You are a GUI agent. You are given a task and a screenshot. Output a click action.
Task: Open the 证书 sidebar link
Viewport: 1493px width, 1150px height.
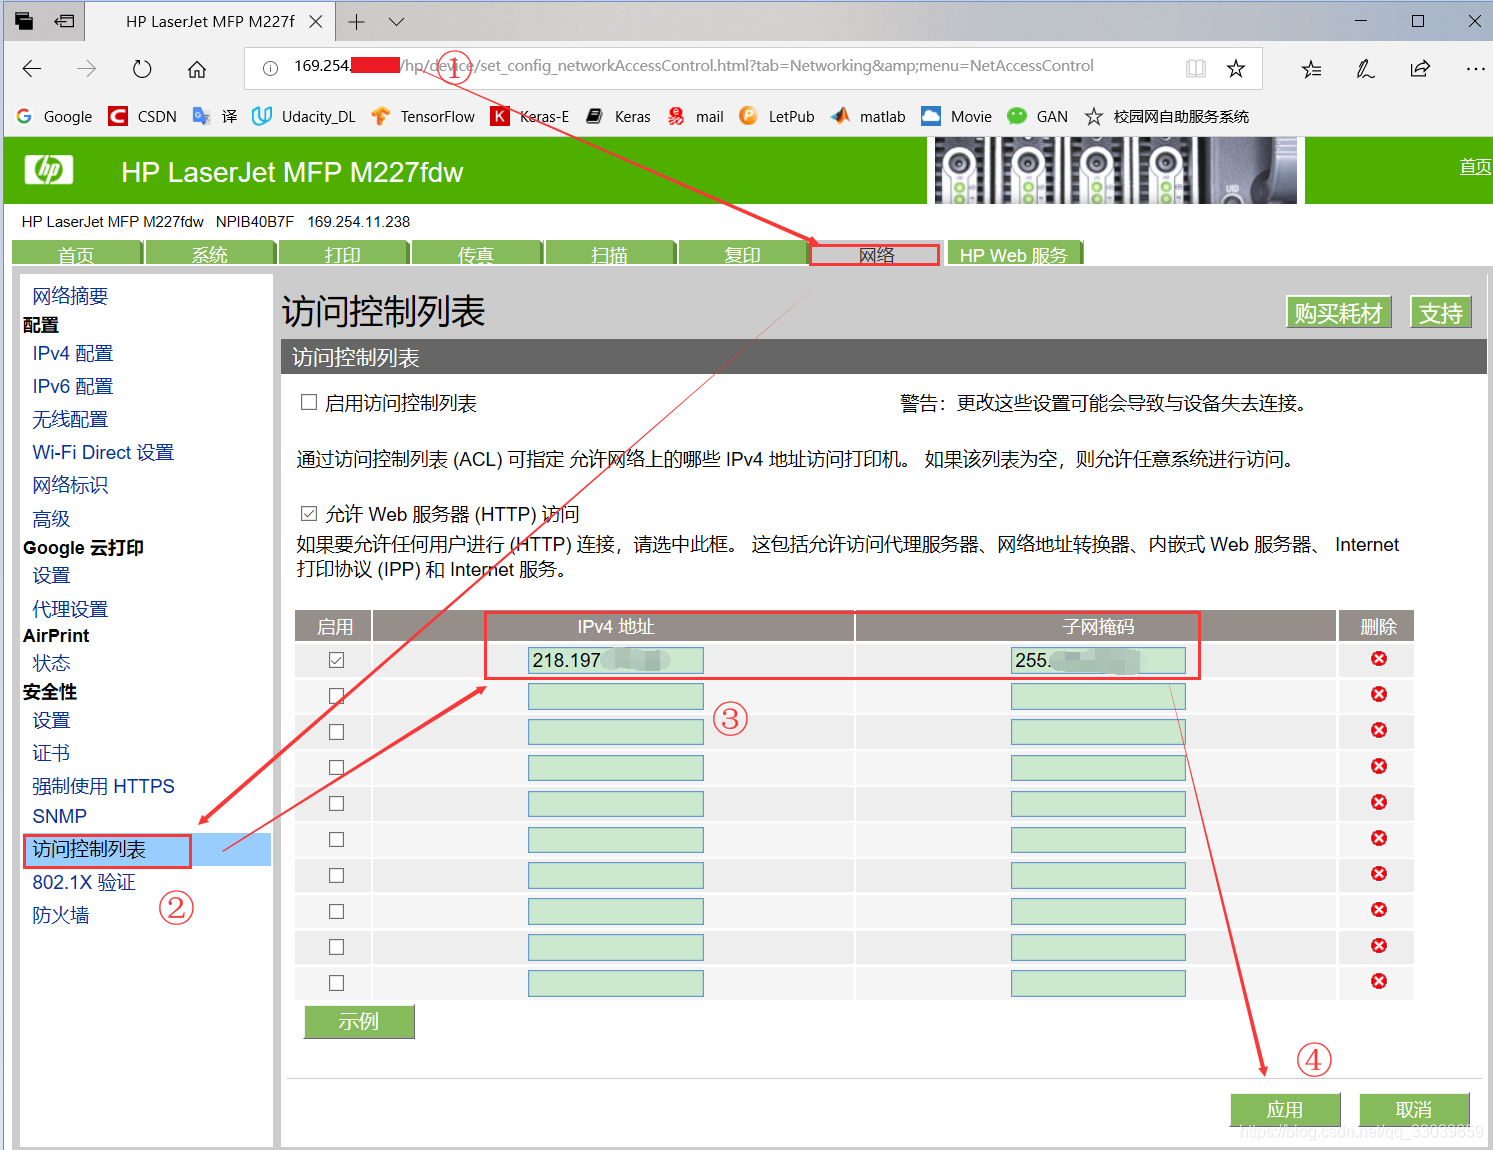click(x=51, y=753)
